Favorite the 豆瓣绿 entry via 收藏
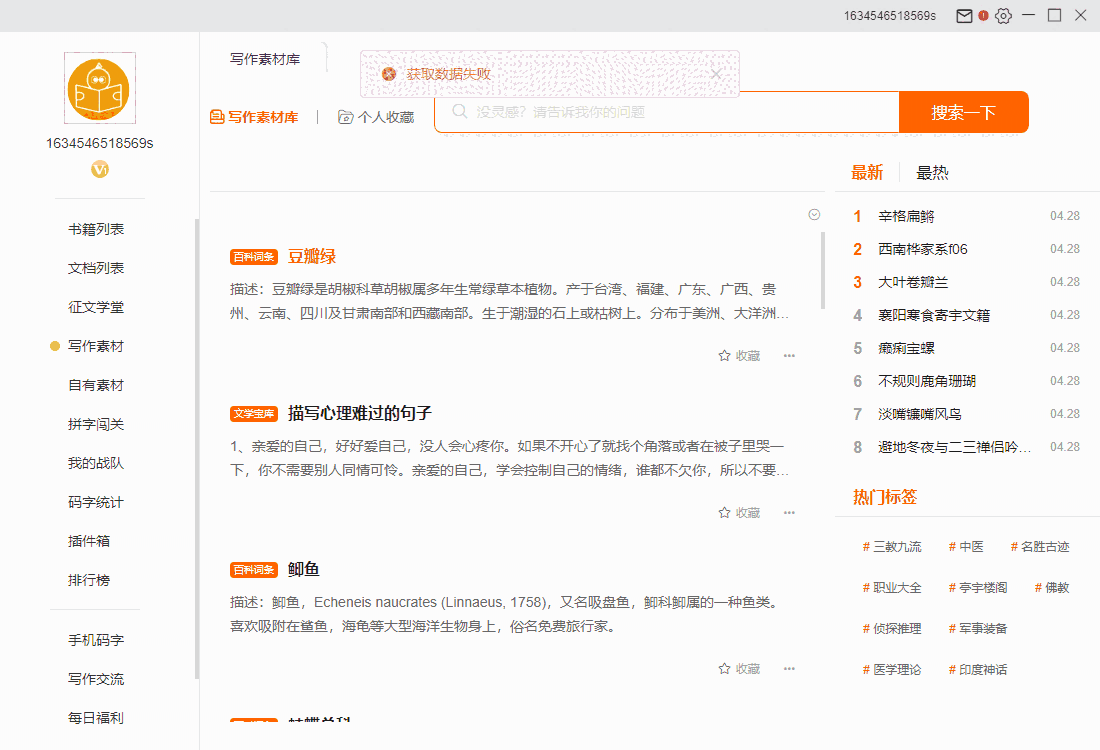 coord(738,355)
